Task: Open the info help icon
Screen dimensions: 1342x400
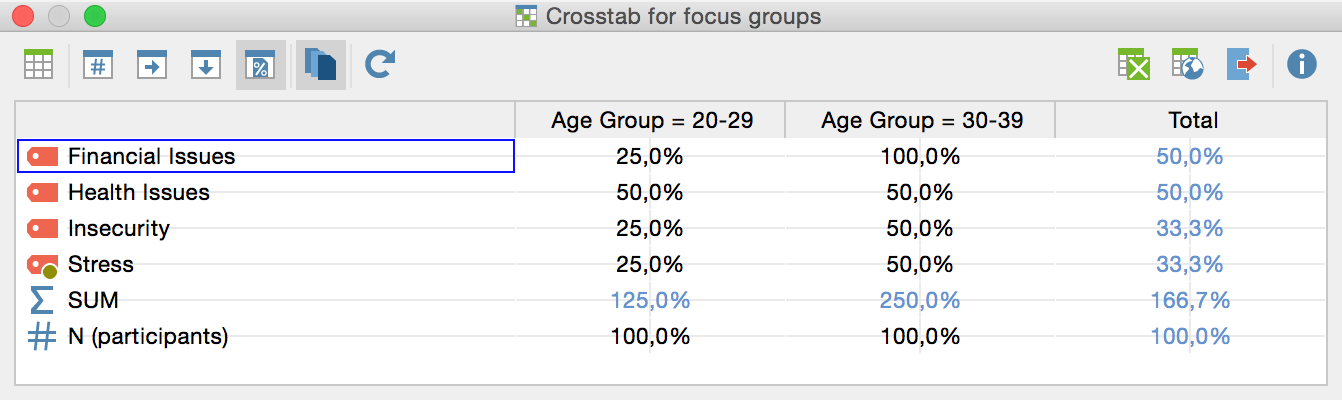Action: pos(1301,66)
